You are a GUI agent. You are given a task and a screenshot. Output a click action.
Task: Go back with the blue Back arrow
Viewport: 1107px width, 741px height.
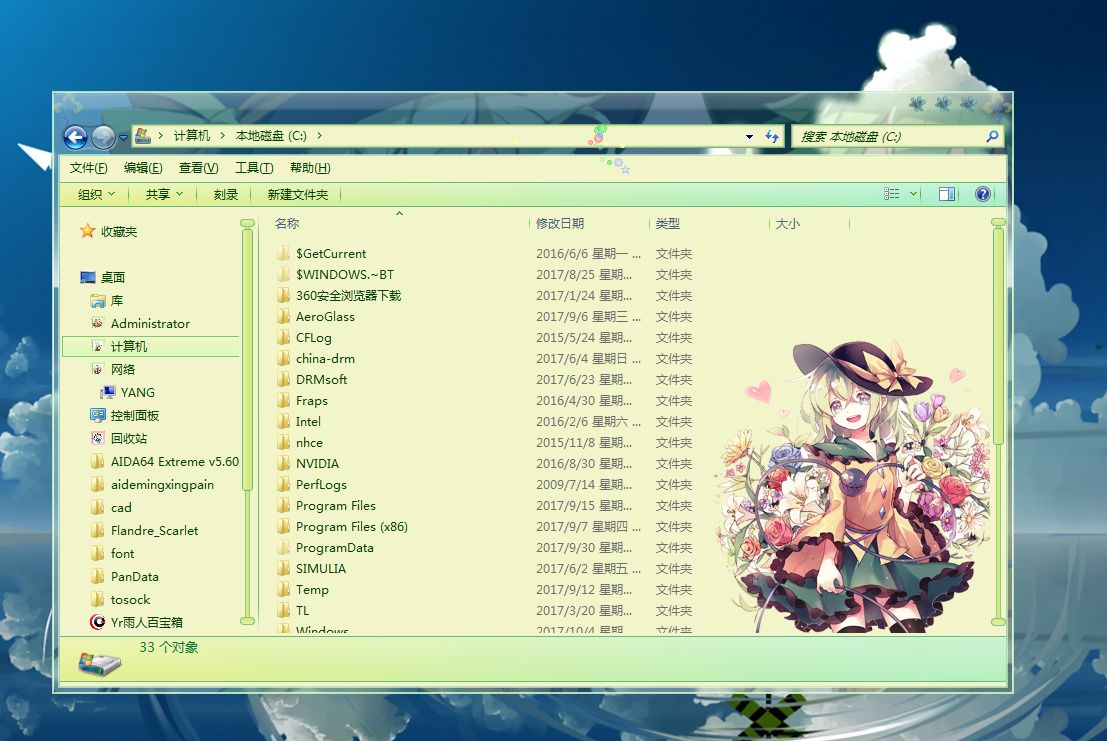(x=76, y=137)
